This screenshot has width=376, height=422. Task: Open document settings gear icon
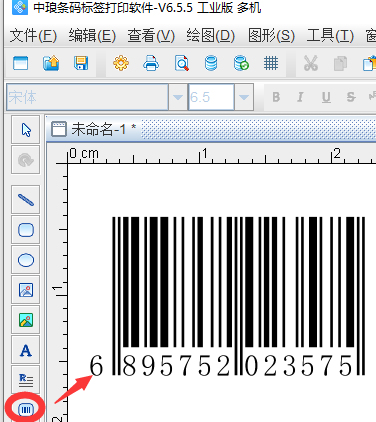(x=121, y=63)
